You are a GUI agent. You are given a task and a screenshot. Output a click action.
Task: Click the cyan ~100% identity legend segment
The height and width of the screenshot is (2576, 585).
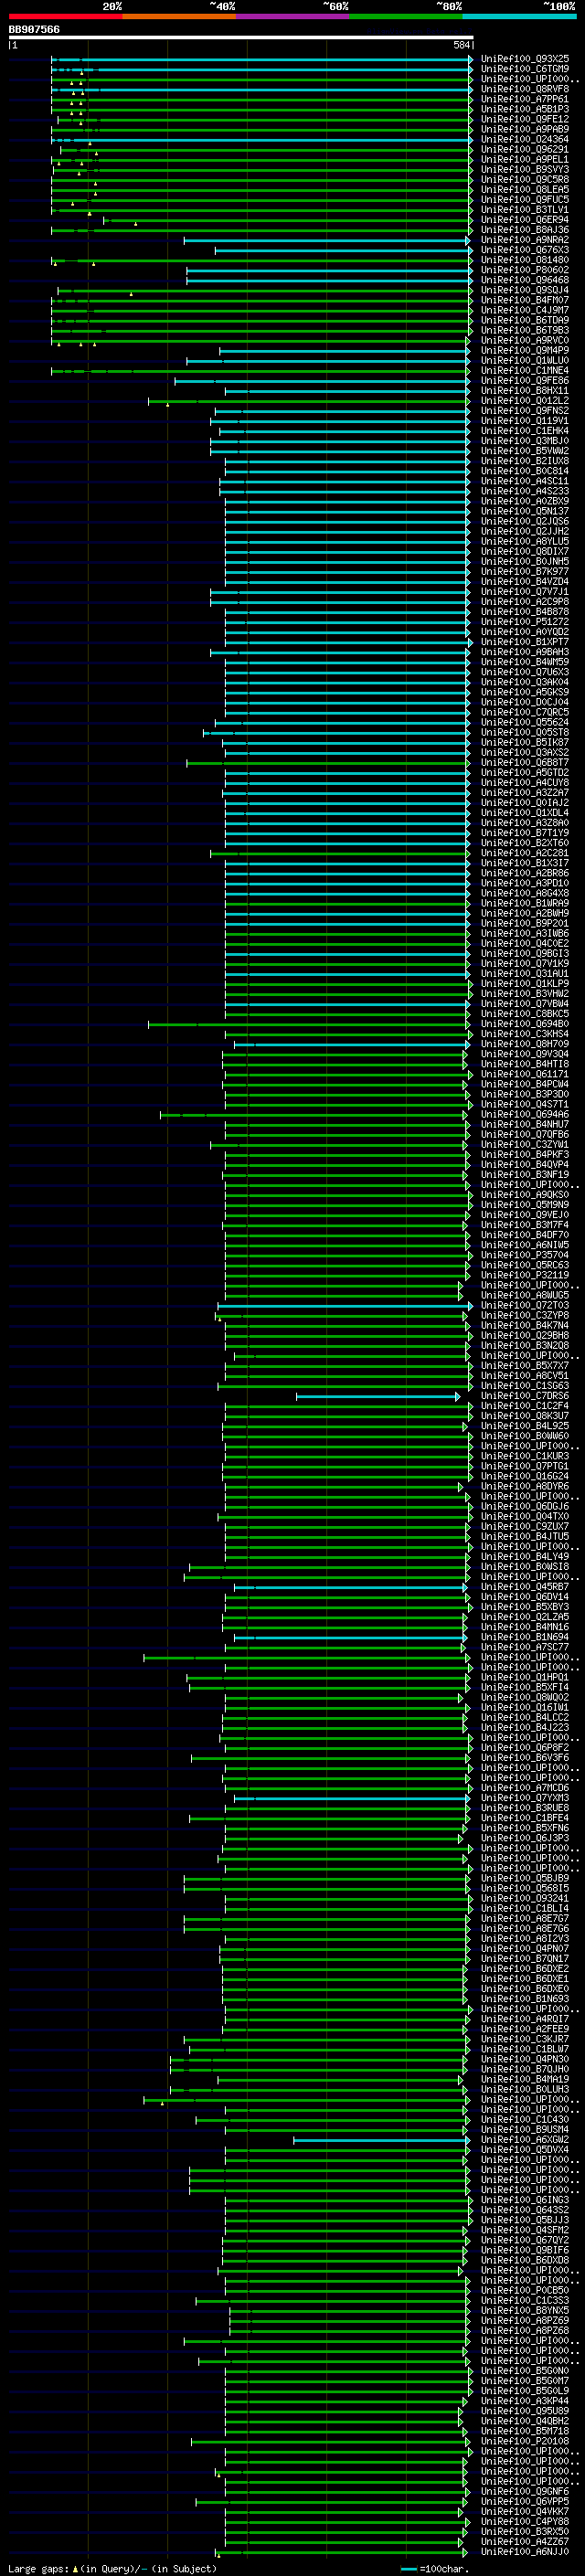click(519, 16)
